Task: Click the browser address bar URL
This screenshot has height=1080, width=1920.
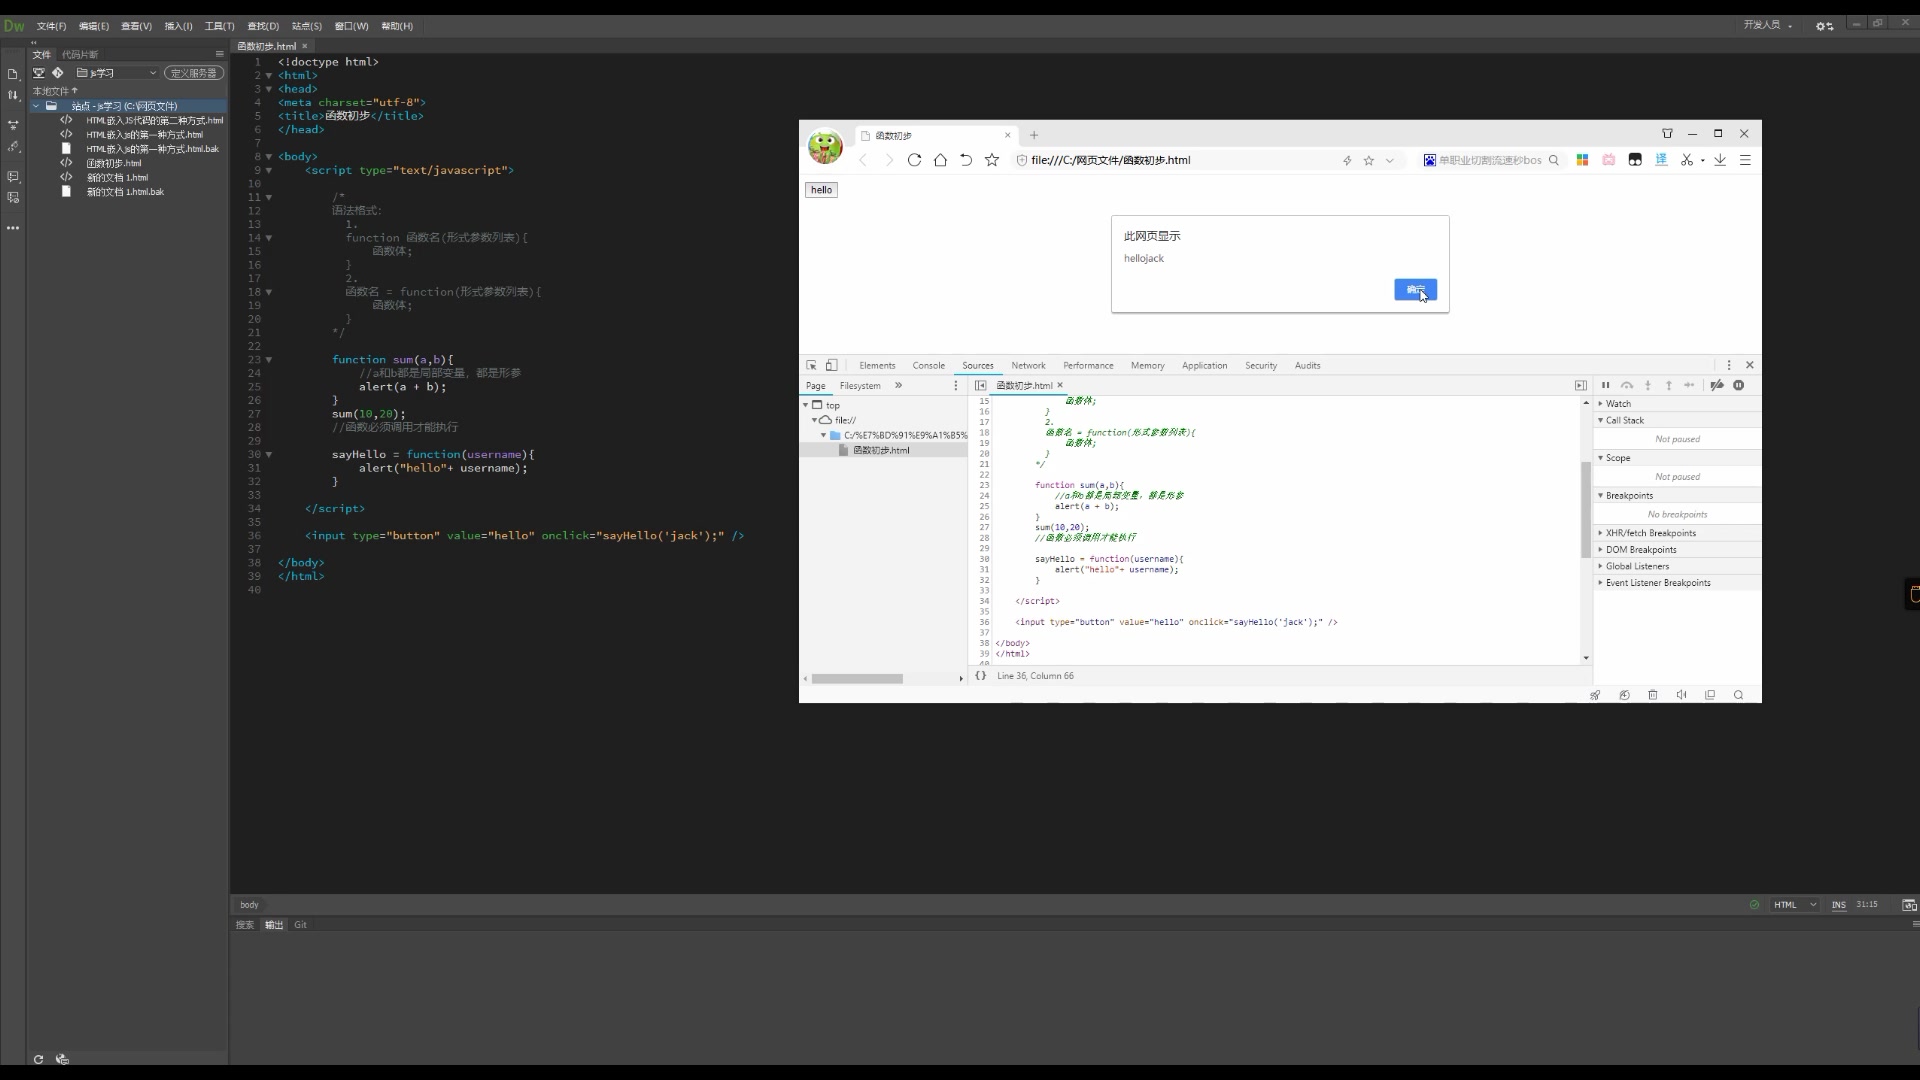Action: click(1110, 160)
